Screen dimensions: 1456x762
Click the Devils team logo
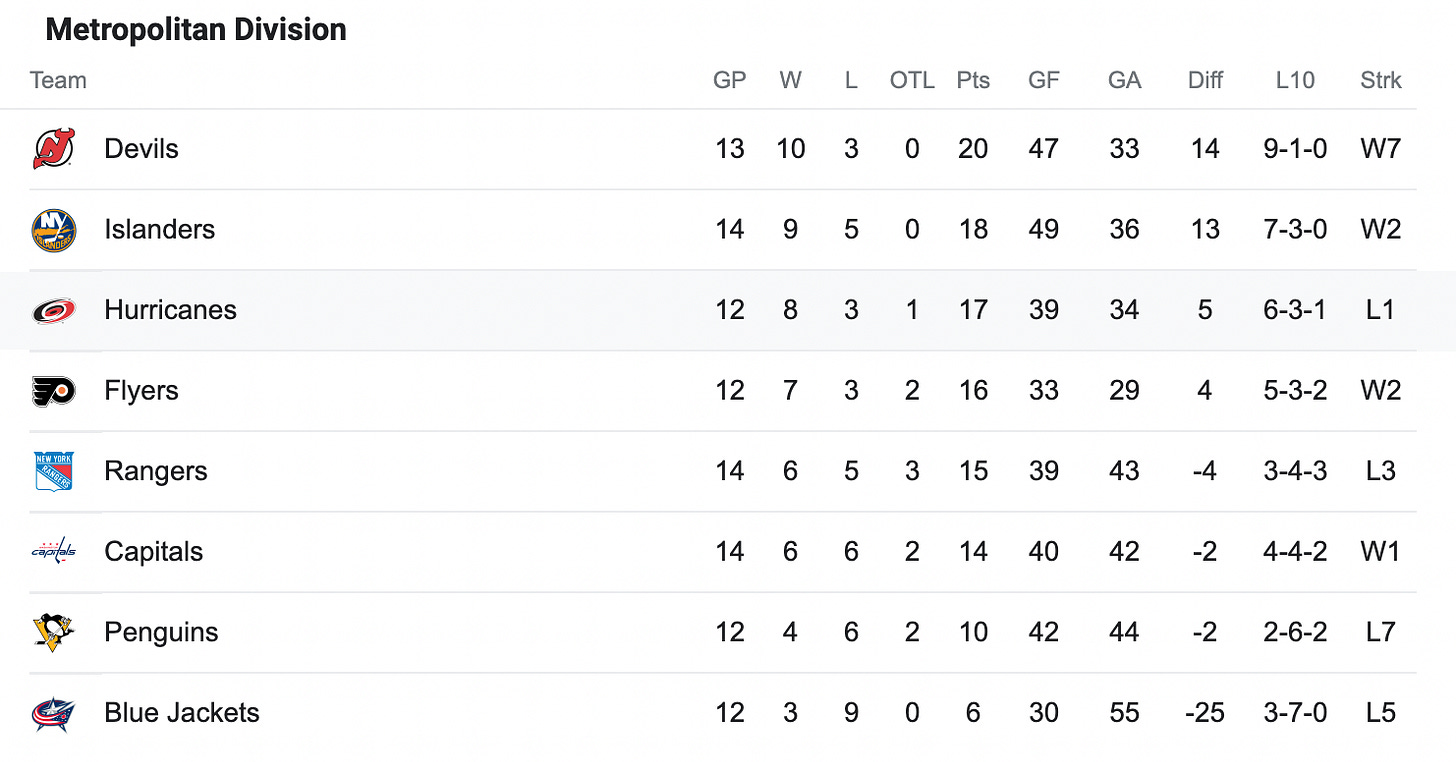[x=53, y=149]
